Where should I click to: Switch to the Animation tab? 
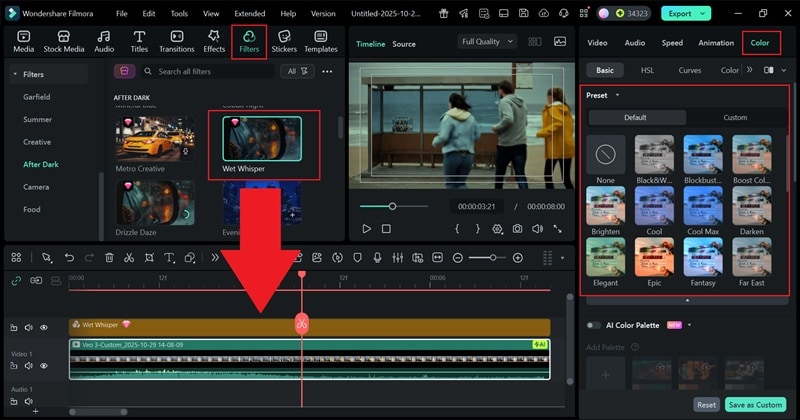pyautogui.click(x=716, y=43)
